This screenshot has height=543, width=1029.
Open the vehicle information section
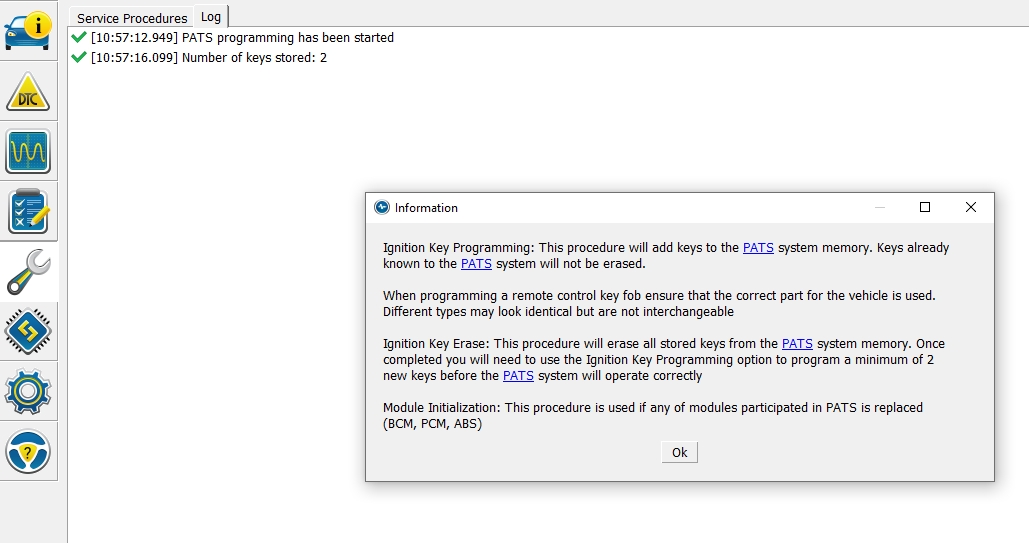click(28, 31)
